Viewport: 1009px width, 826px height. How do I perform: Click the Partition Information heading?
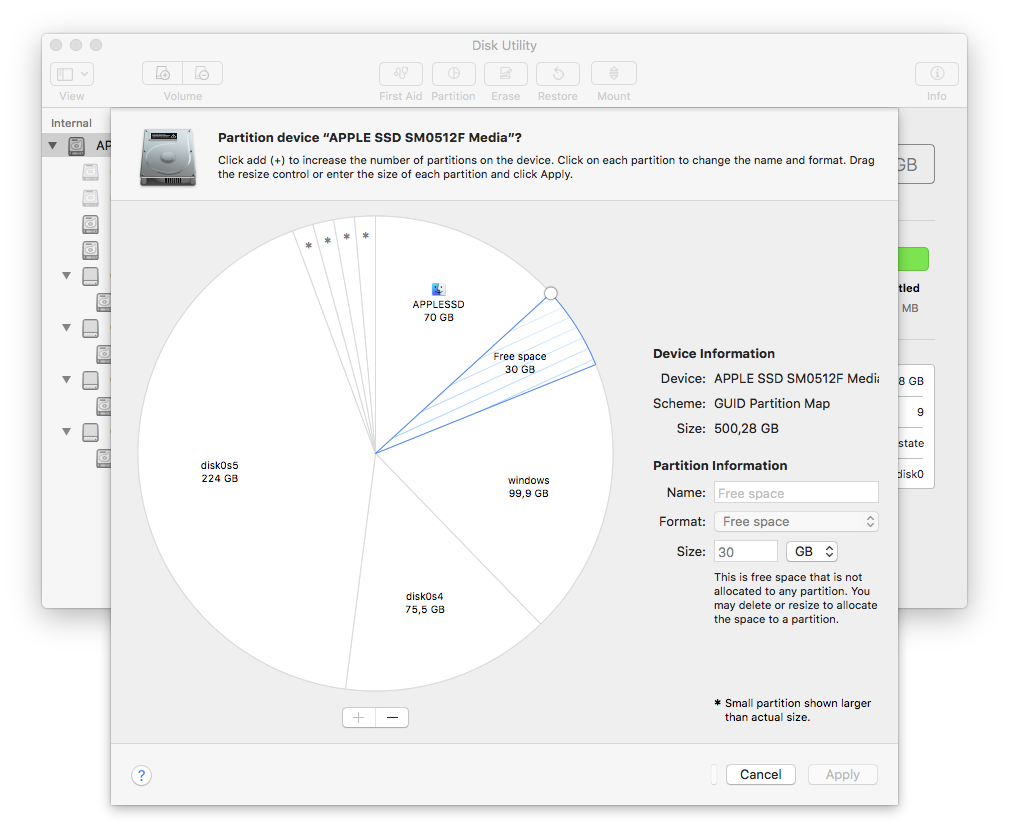point(720,465)
